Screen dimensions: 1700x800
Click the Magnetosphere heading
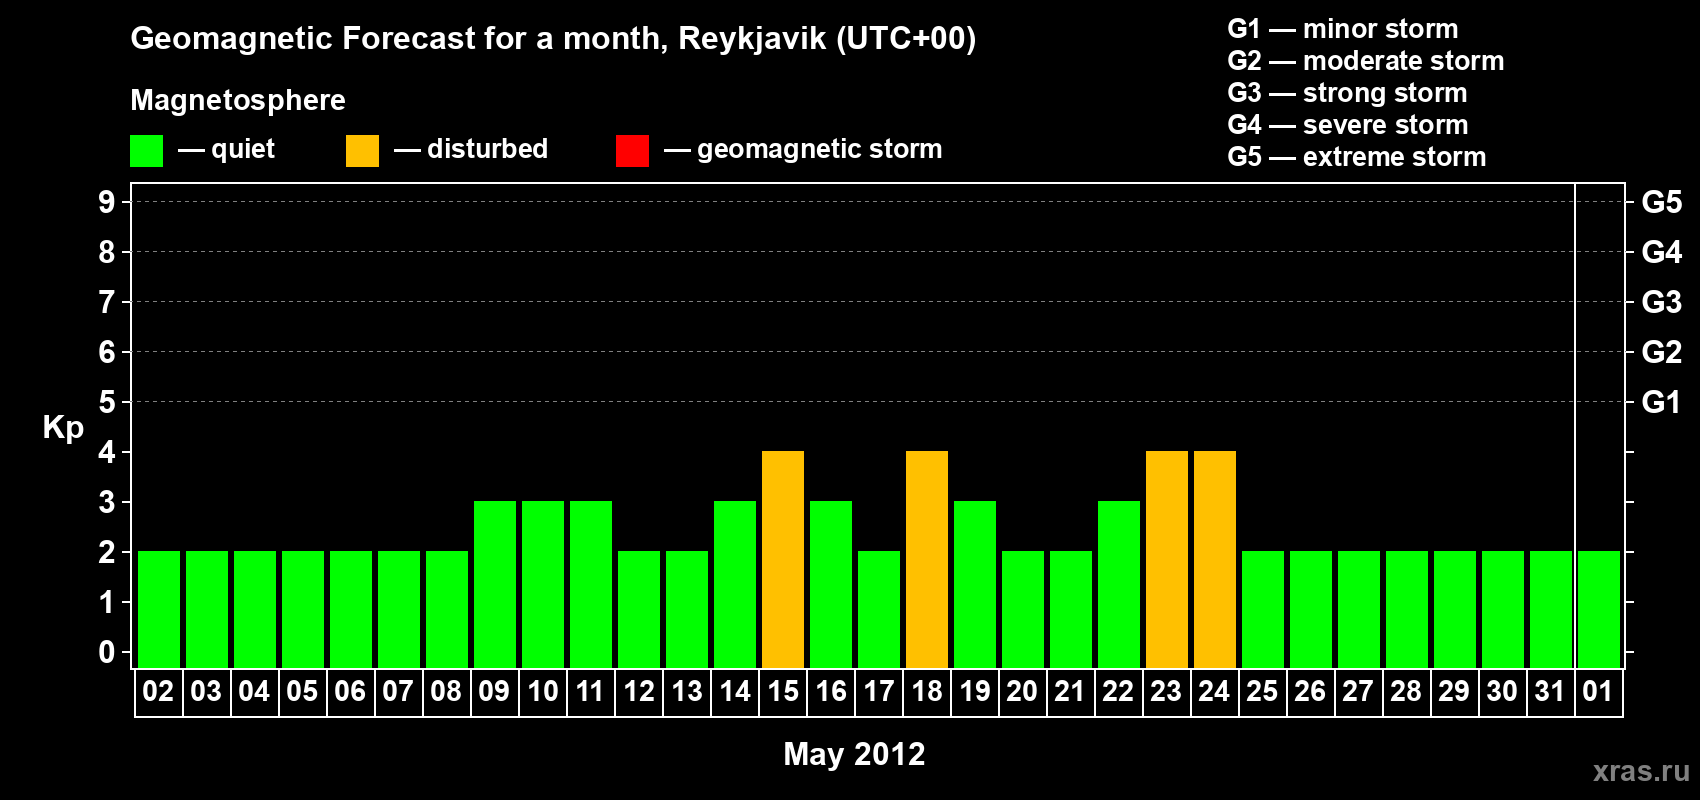coord(238,100)
